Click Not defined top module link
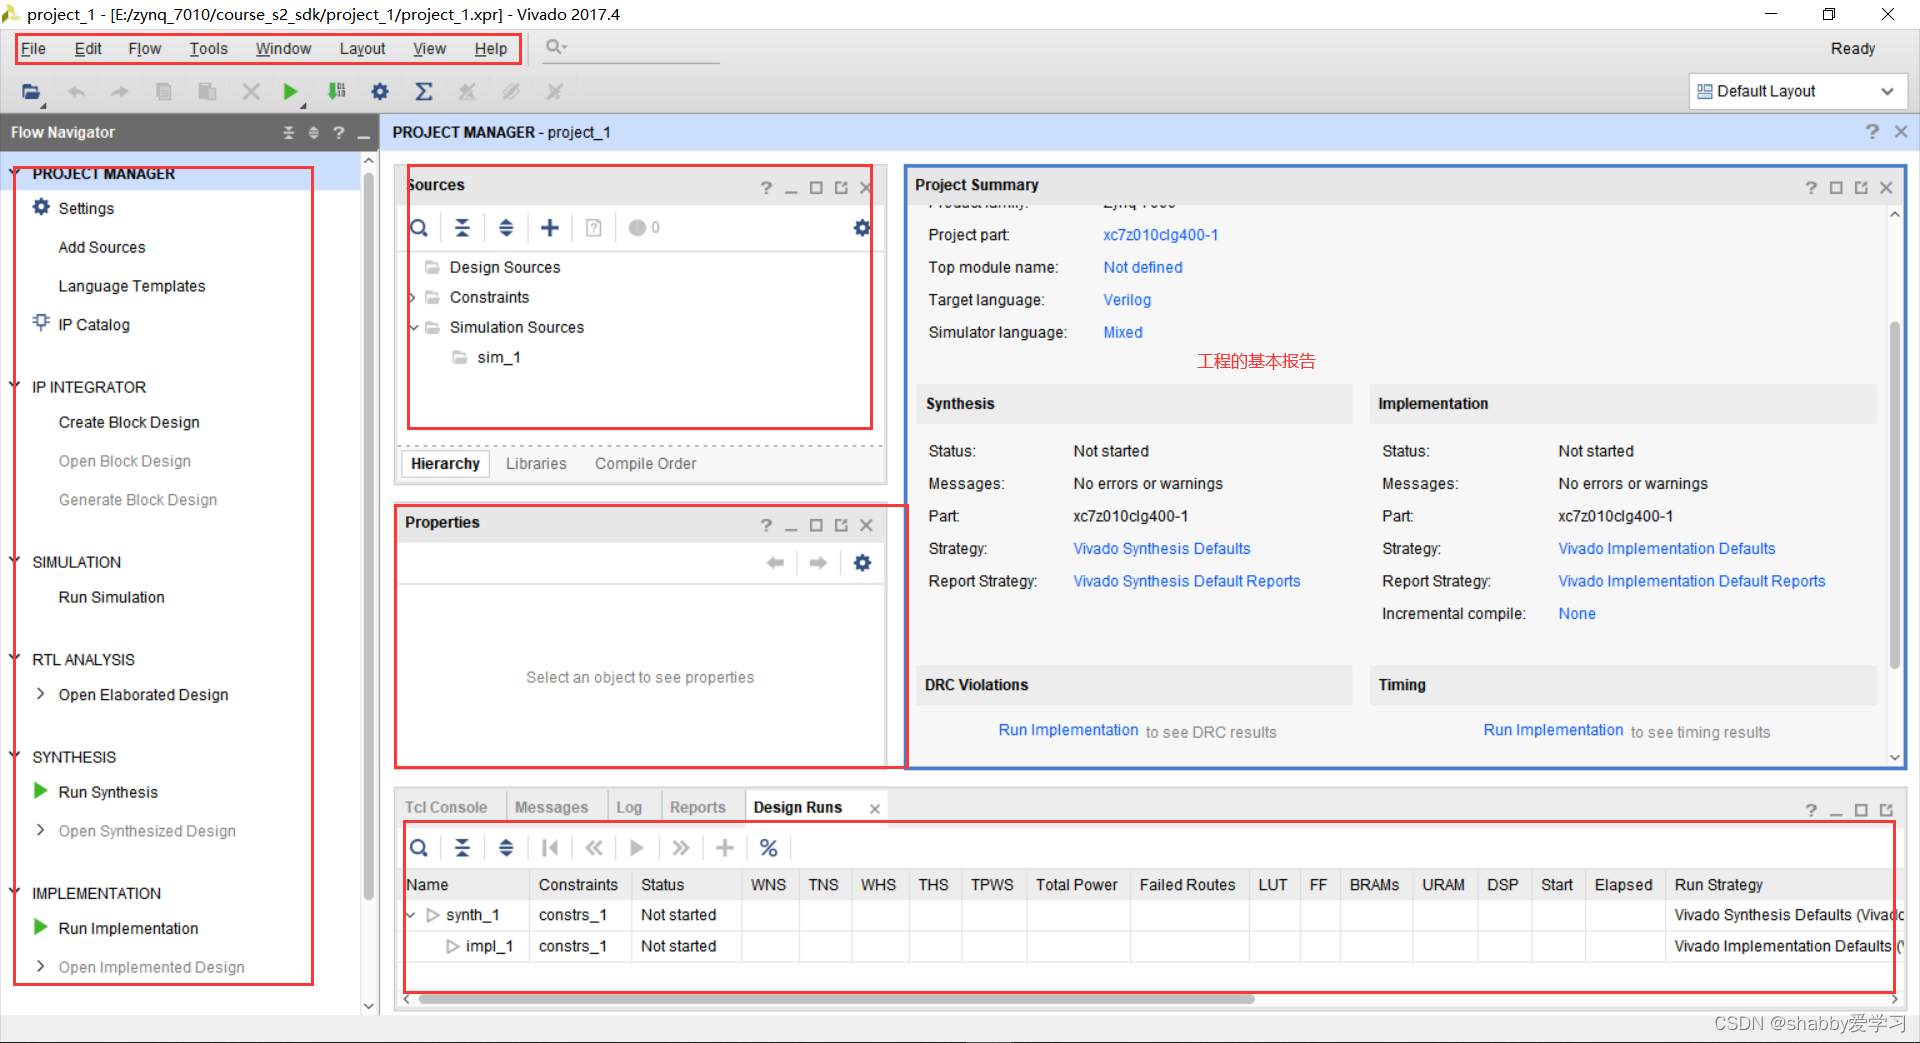The width and height of the screenshot is (1920, 1043). 1143,267
